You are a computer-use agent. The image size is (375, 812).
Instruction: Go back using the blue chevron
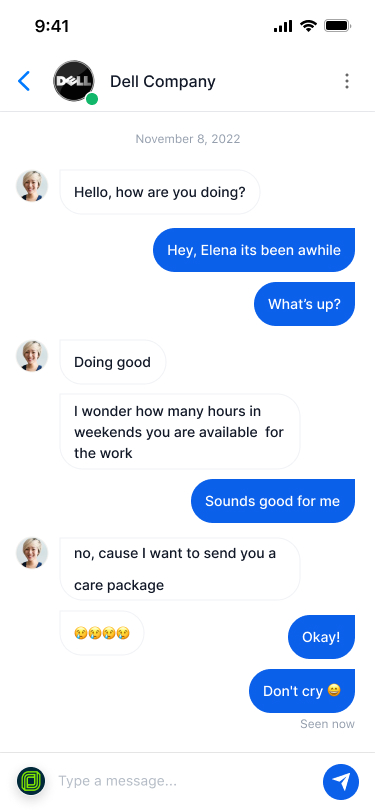coord(24,81)
